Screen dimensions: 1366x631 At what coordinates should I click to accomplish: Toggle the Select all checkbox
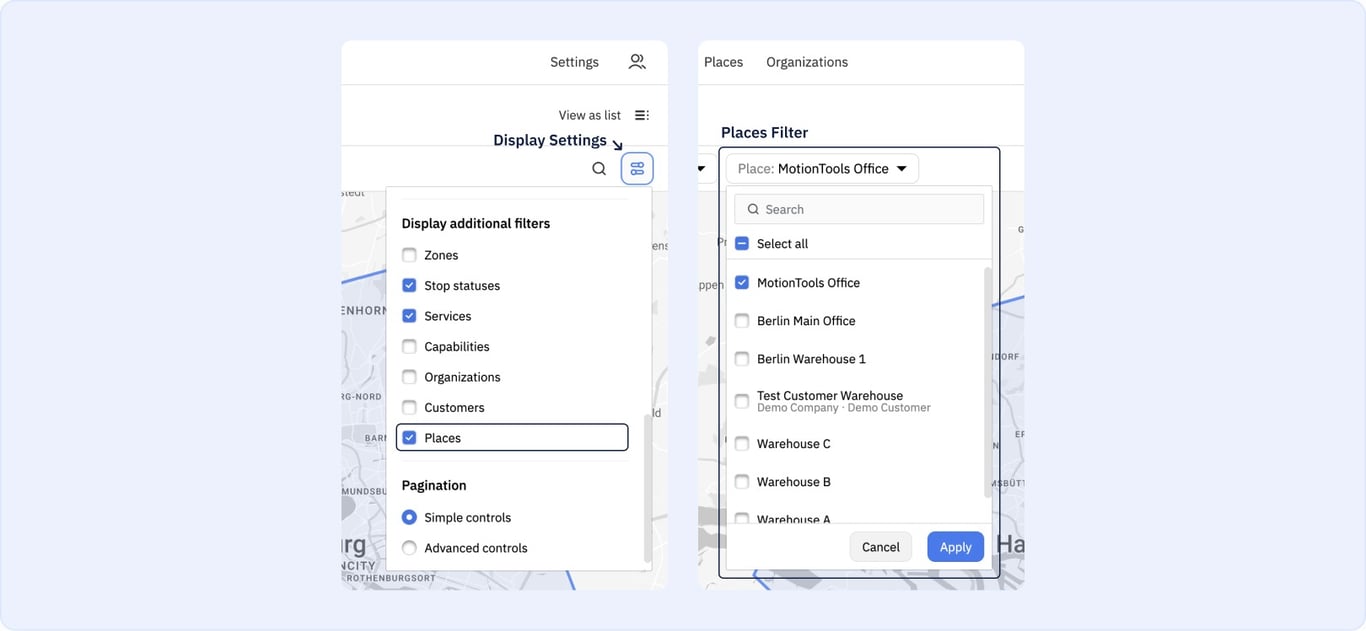(742, 244)
